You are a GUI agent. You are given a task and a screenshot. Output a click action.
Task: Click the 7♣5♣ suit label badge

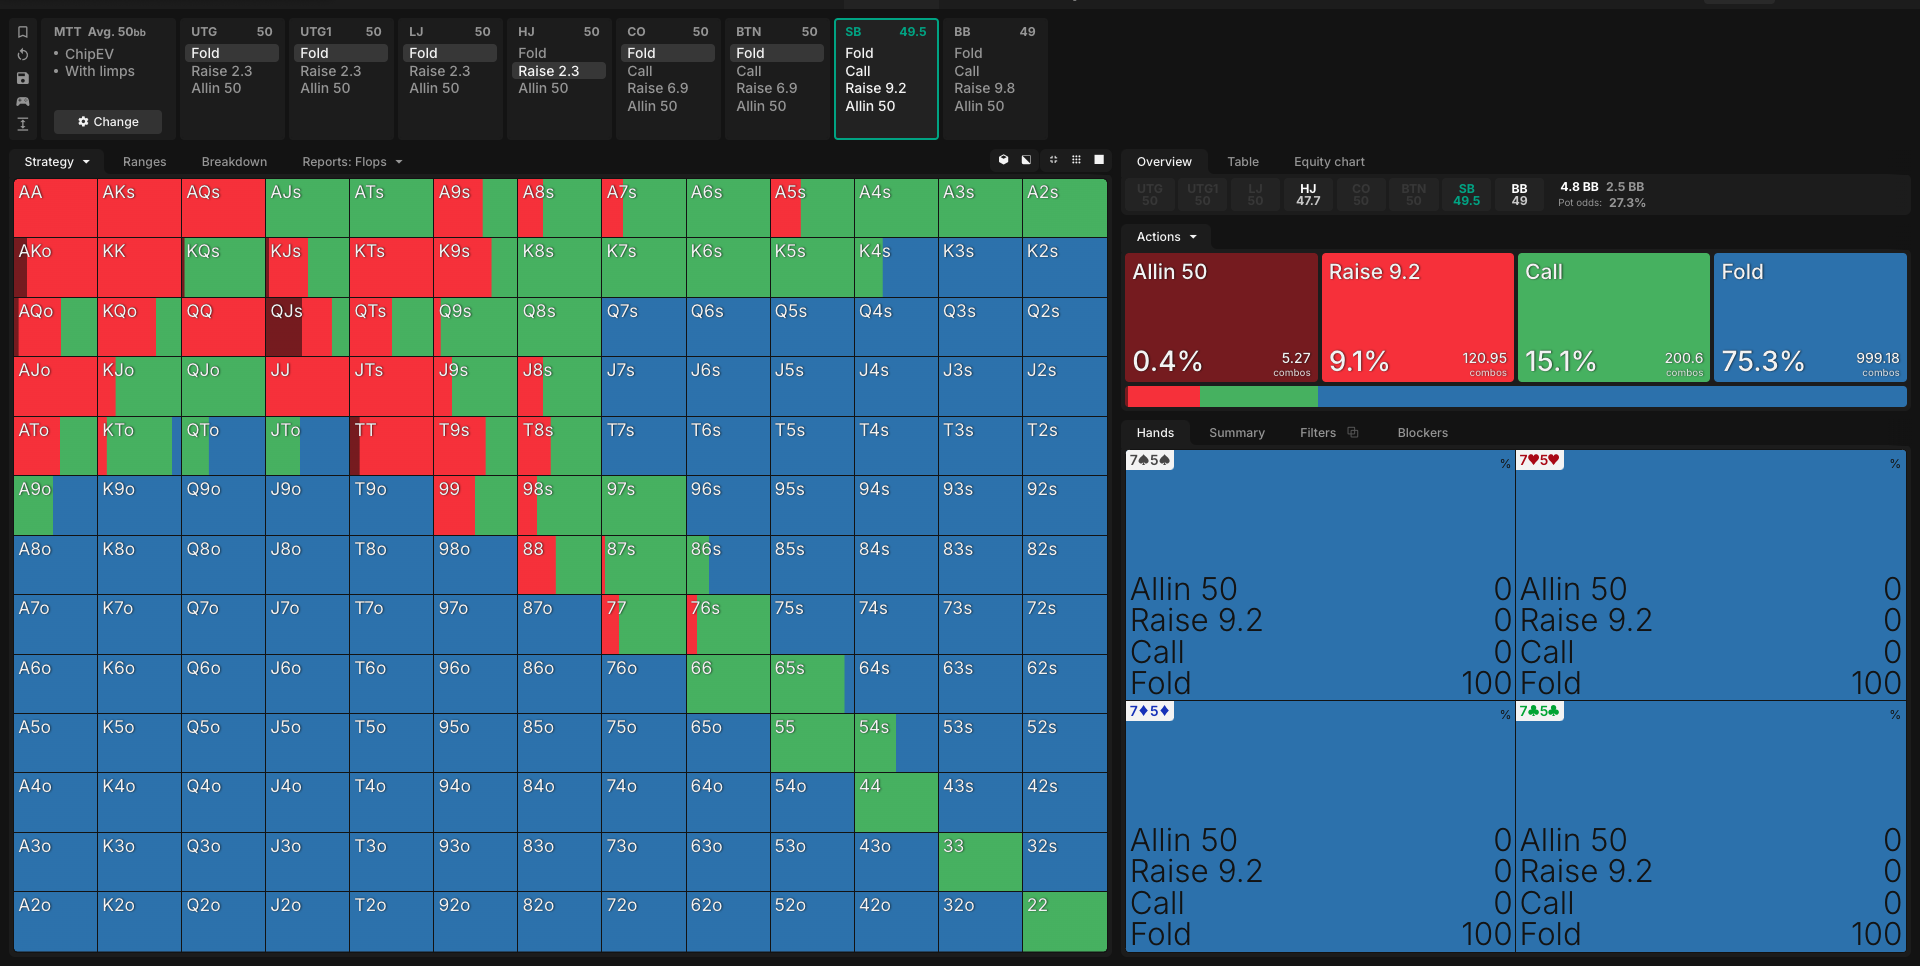tap(1539, 711)
